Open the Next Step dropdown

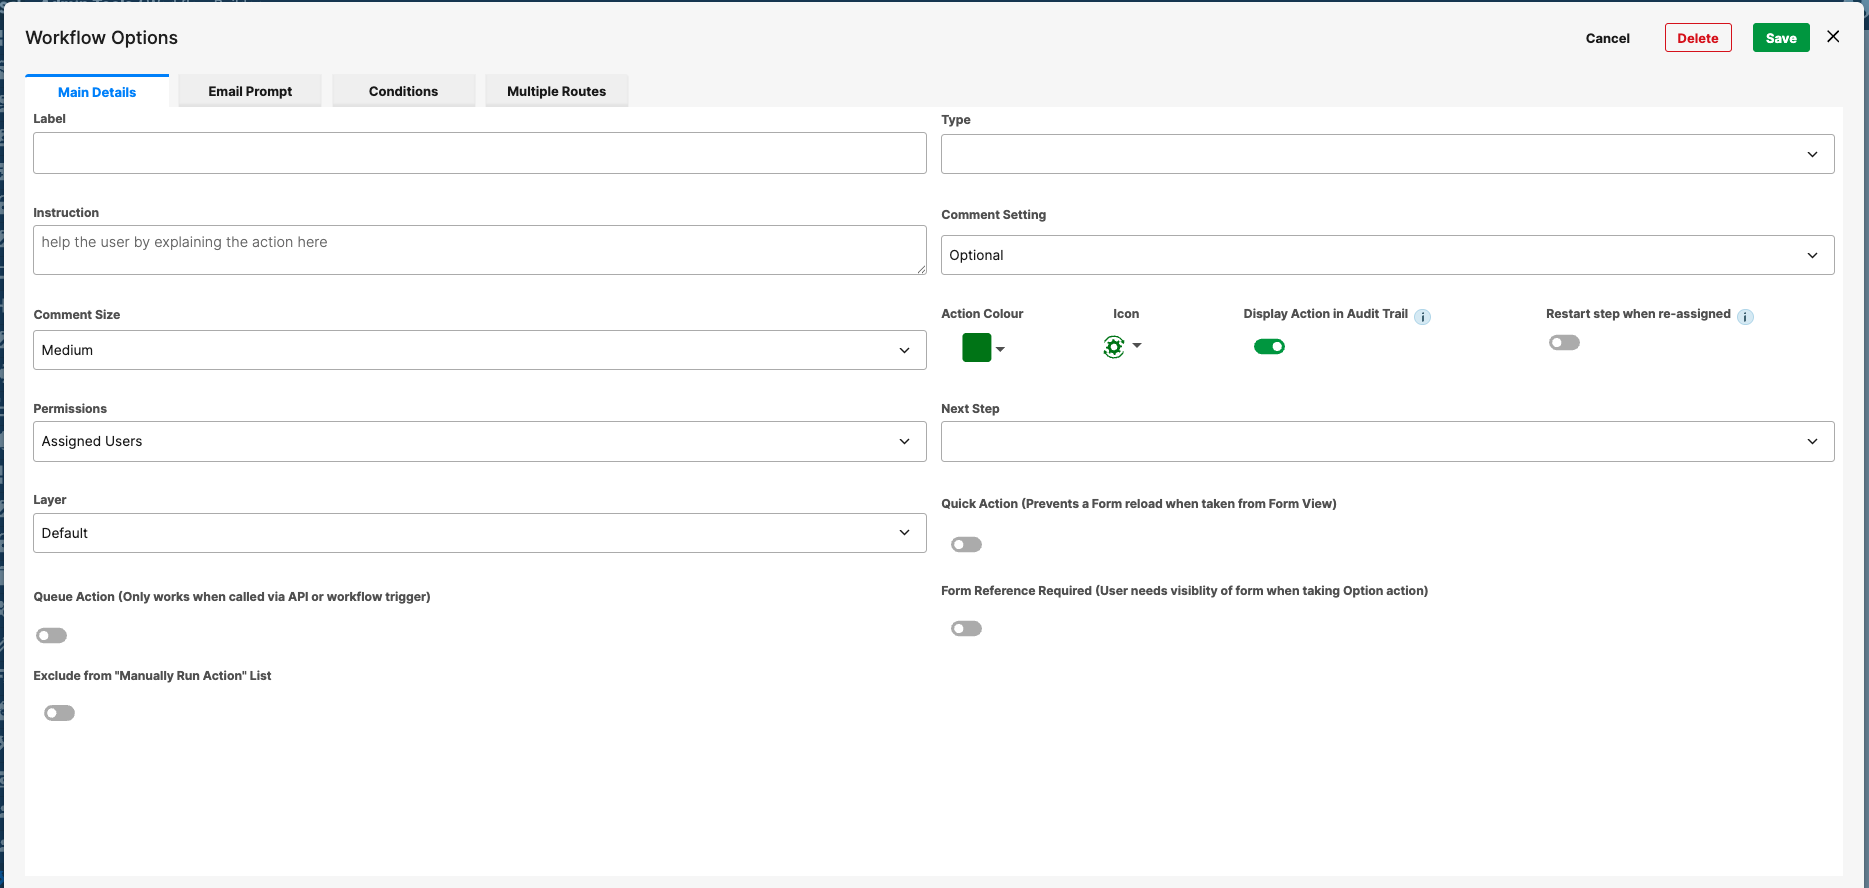1387,441
